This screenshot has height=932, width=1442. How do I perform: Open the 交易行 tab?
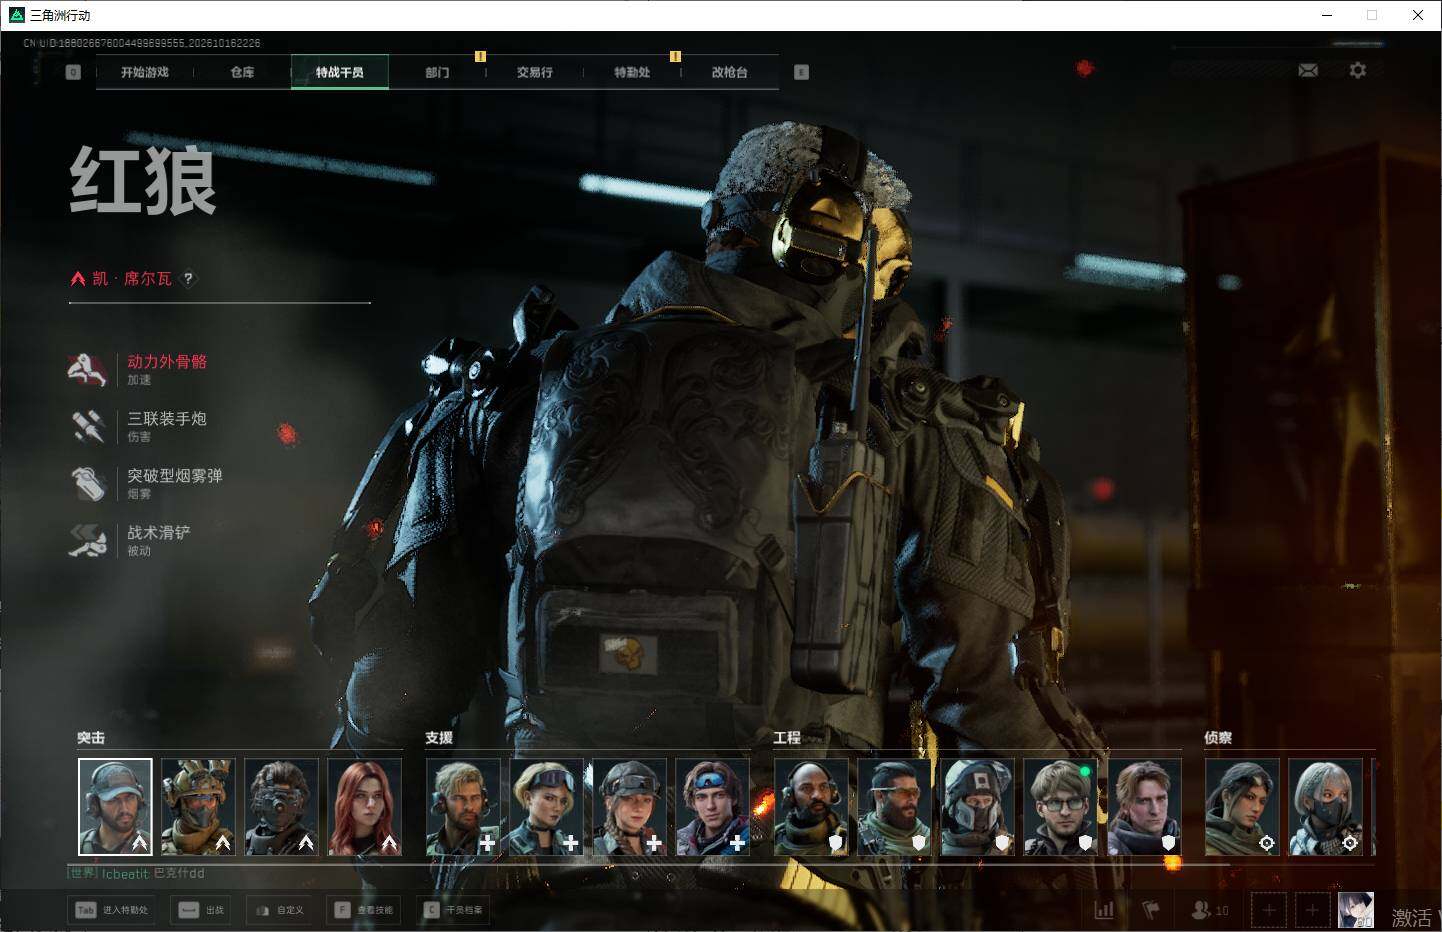[x=535, y=72]
